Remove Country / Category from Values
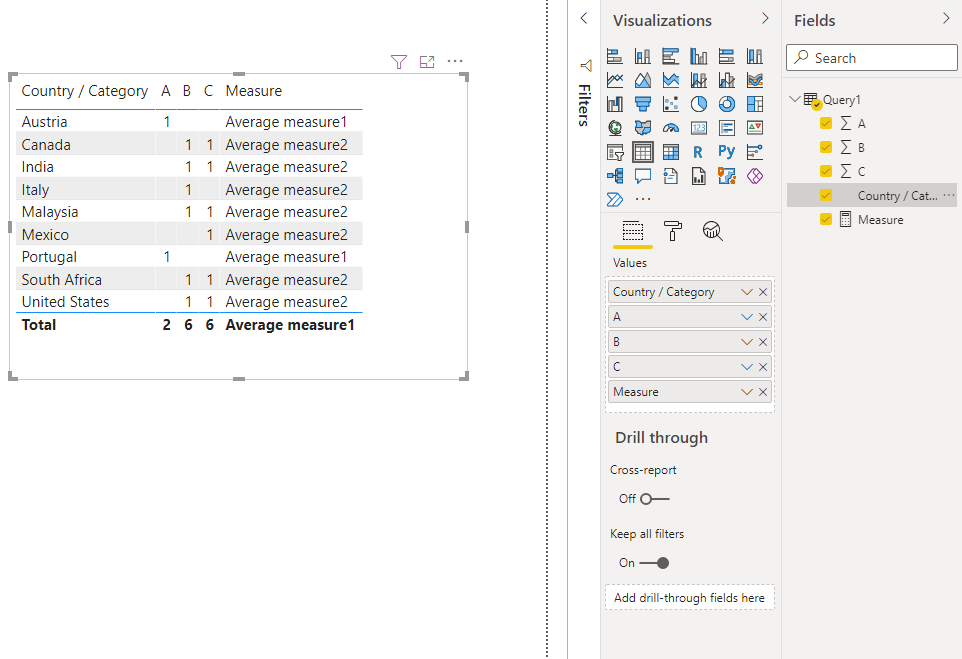This screenshot has height=659, width=962. point(763,292)
